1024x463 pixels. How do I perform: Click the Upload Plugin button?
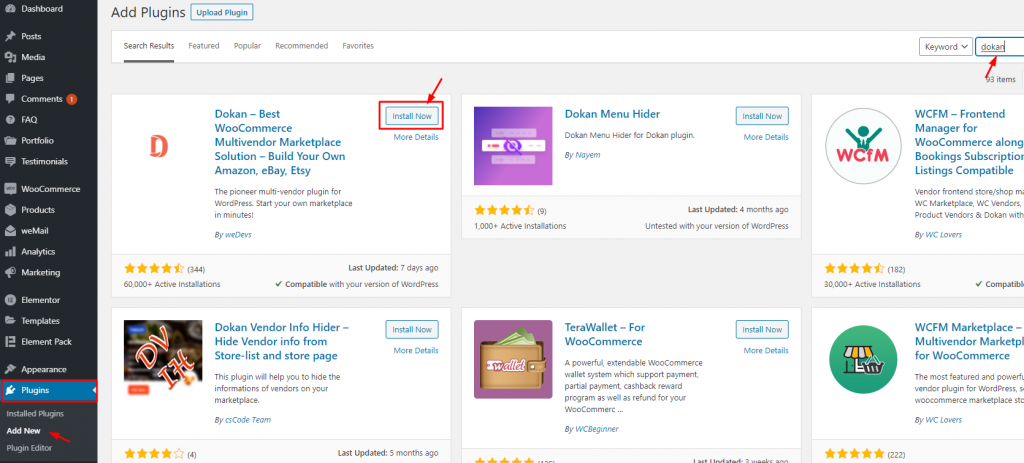pos(221,13)
